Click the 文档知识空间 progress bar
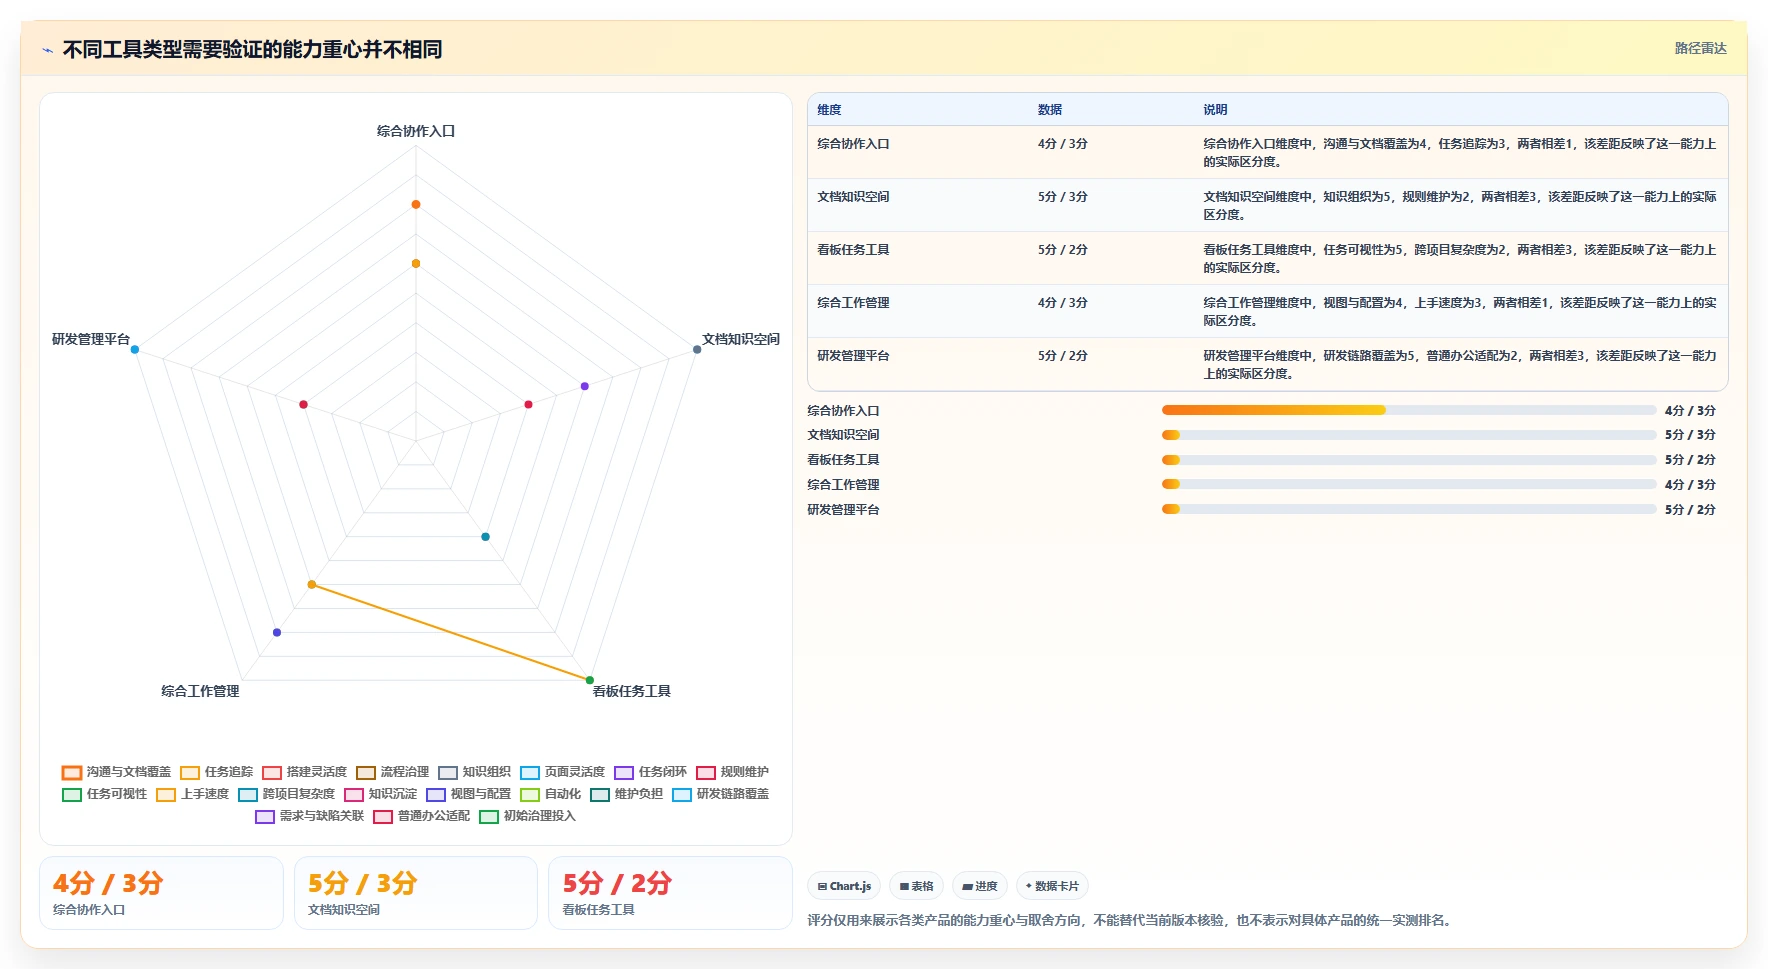 point(1409,435)
